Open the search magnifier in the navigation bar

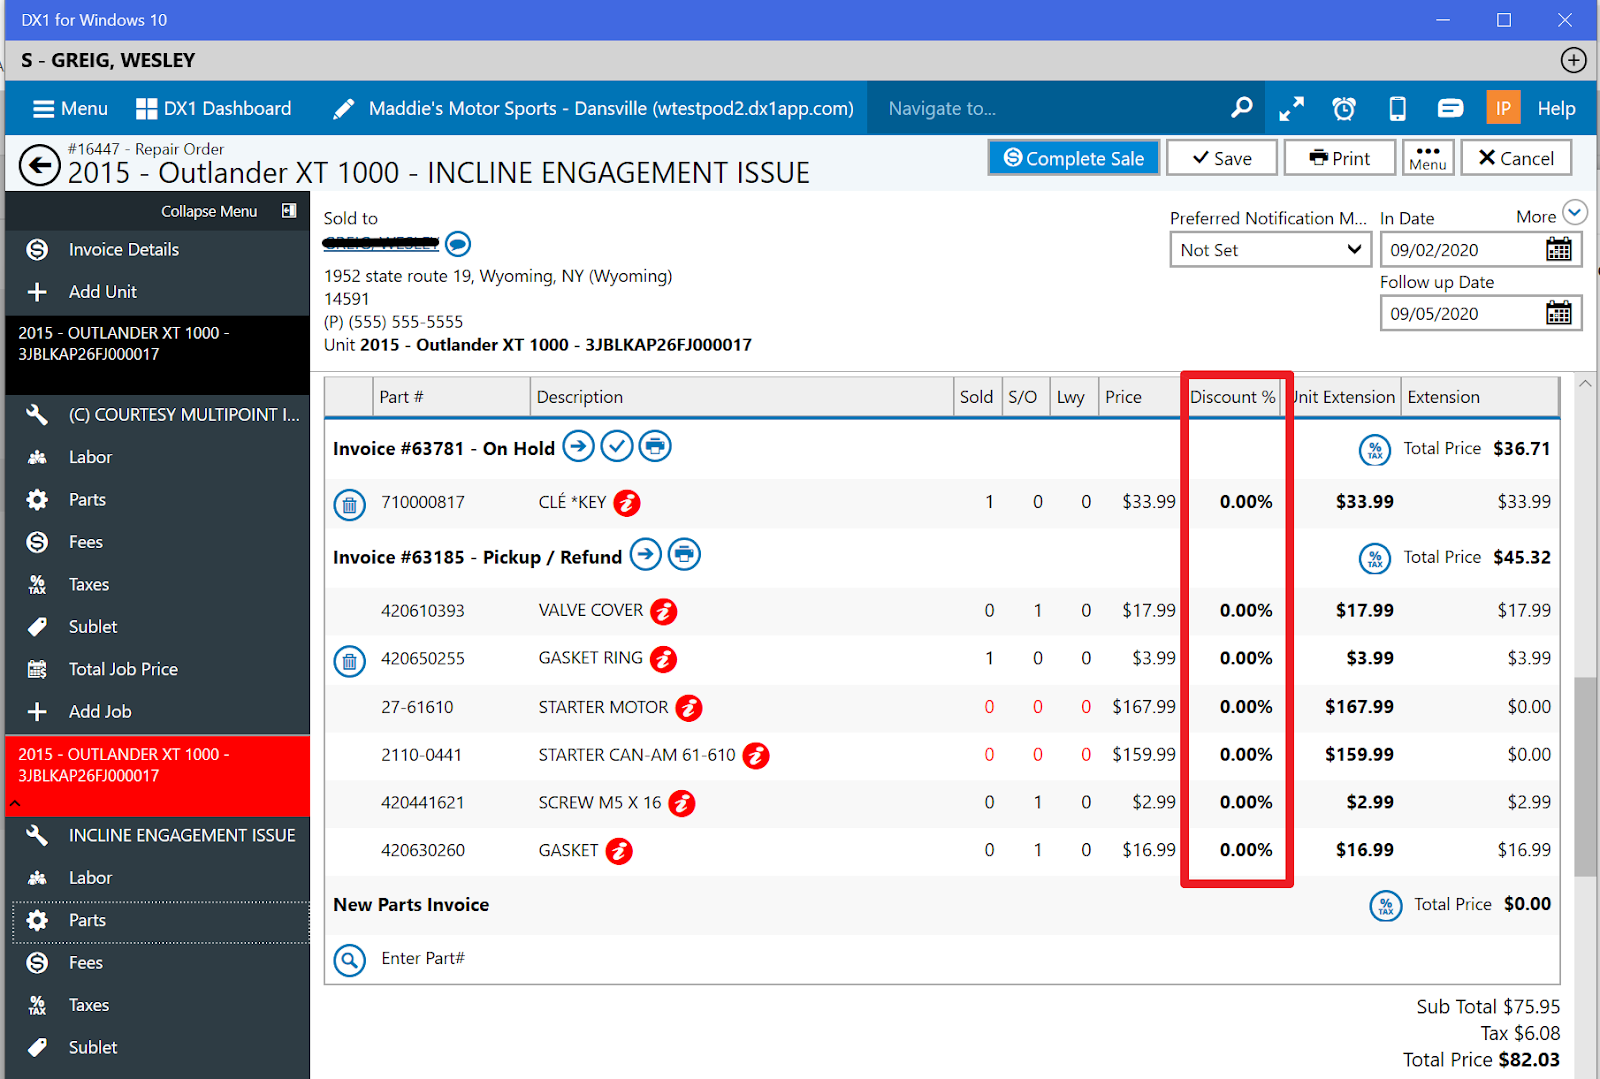coord(1241,108)
